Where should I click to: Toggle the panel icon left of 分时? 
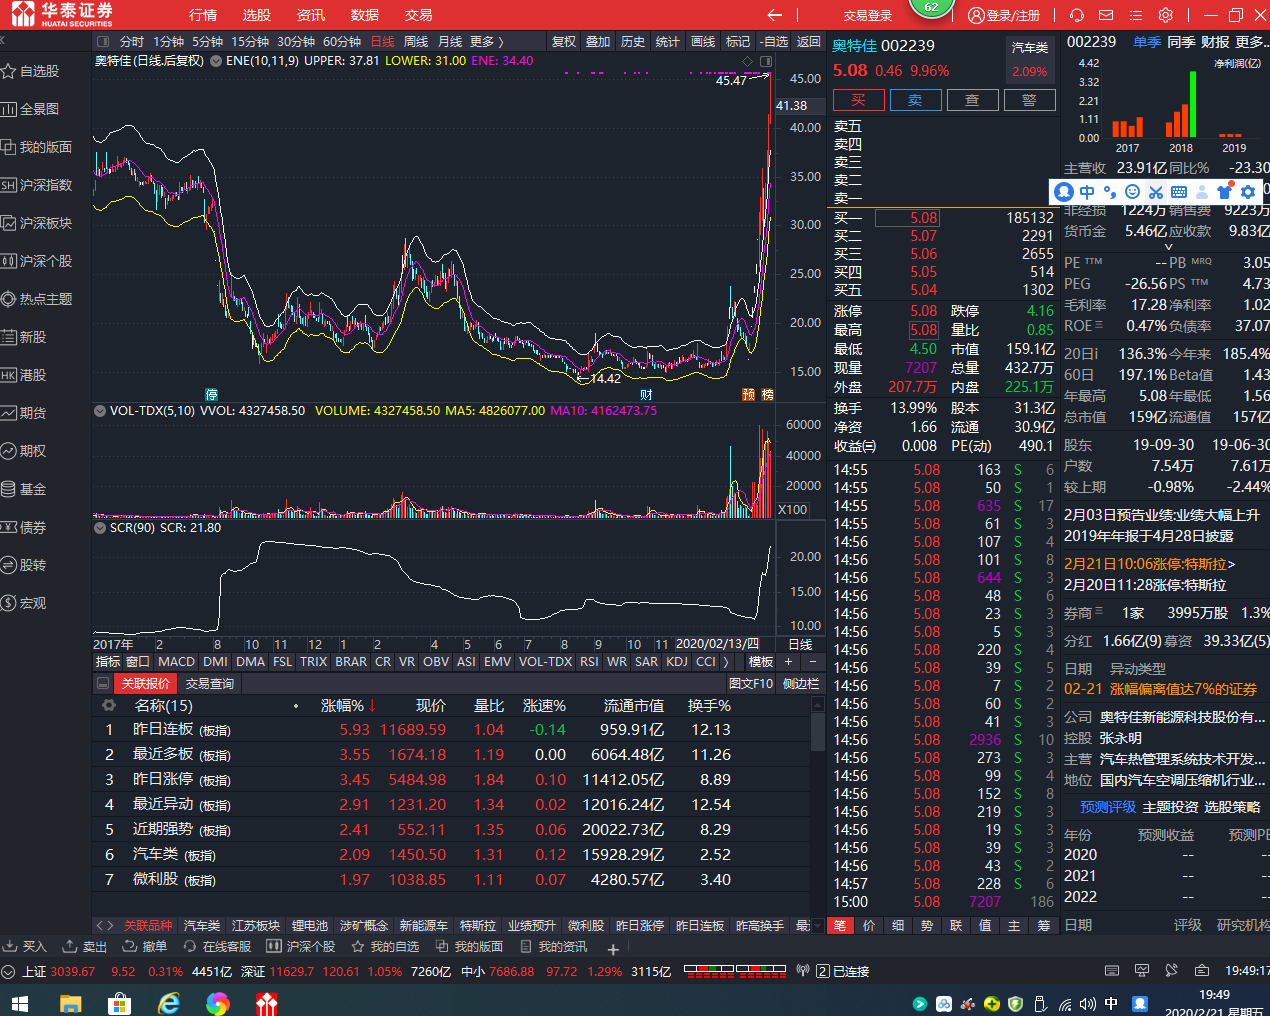click(x=102, y=42)
